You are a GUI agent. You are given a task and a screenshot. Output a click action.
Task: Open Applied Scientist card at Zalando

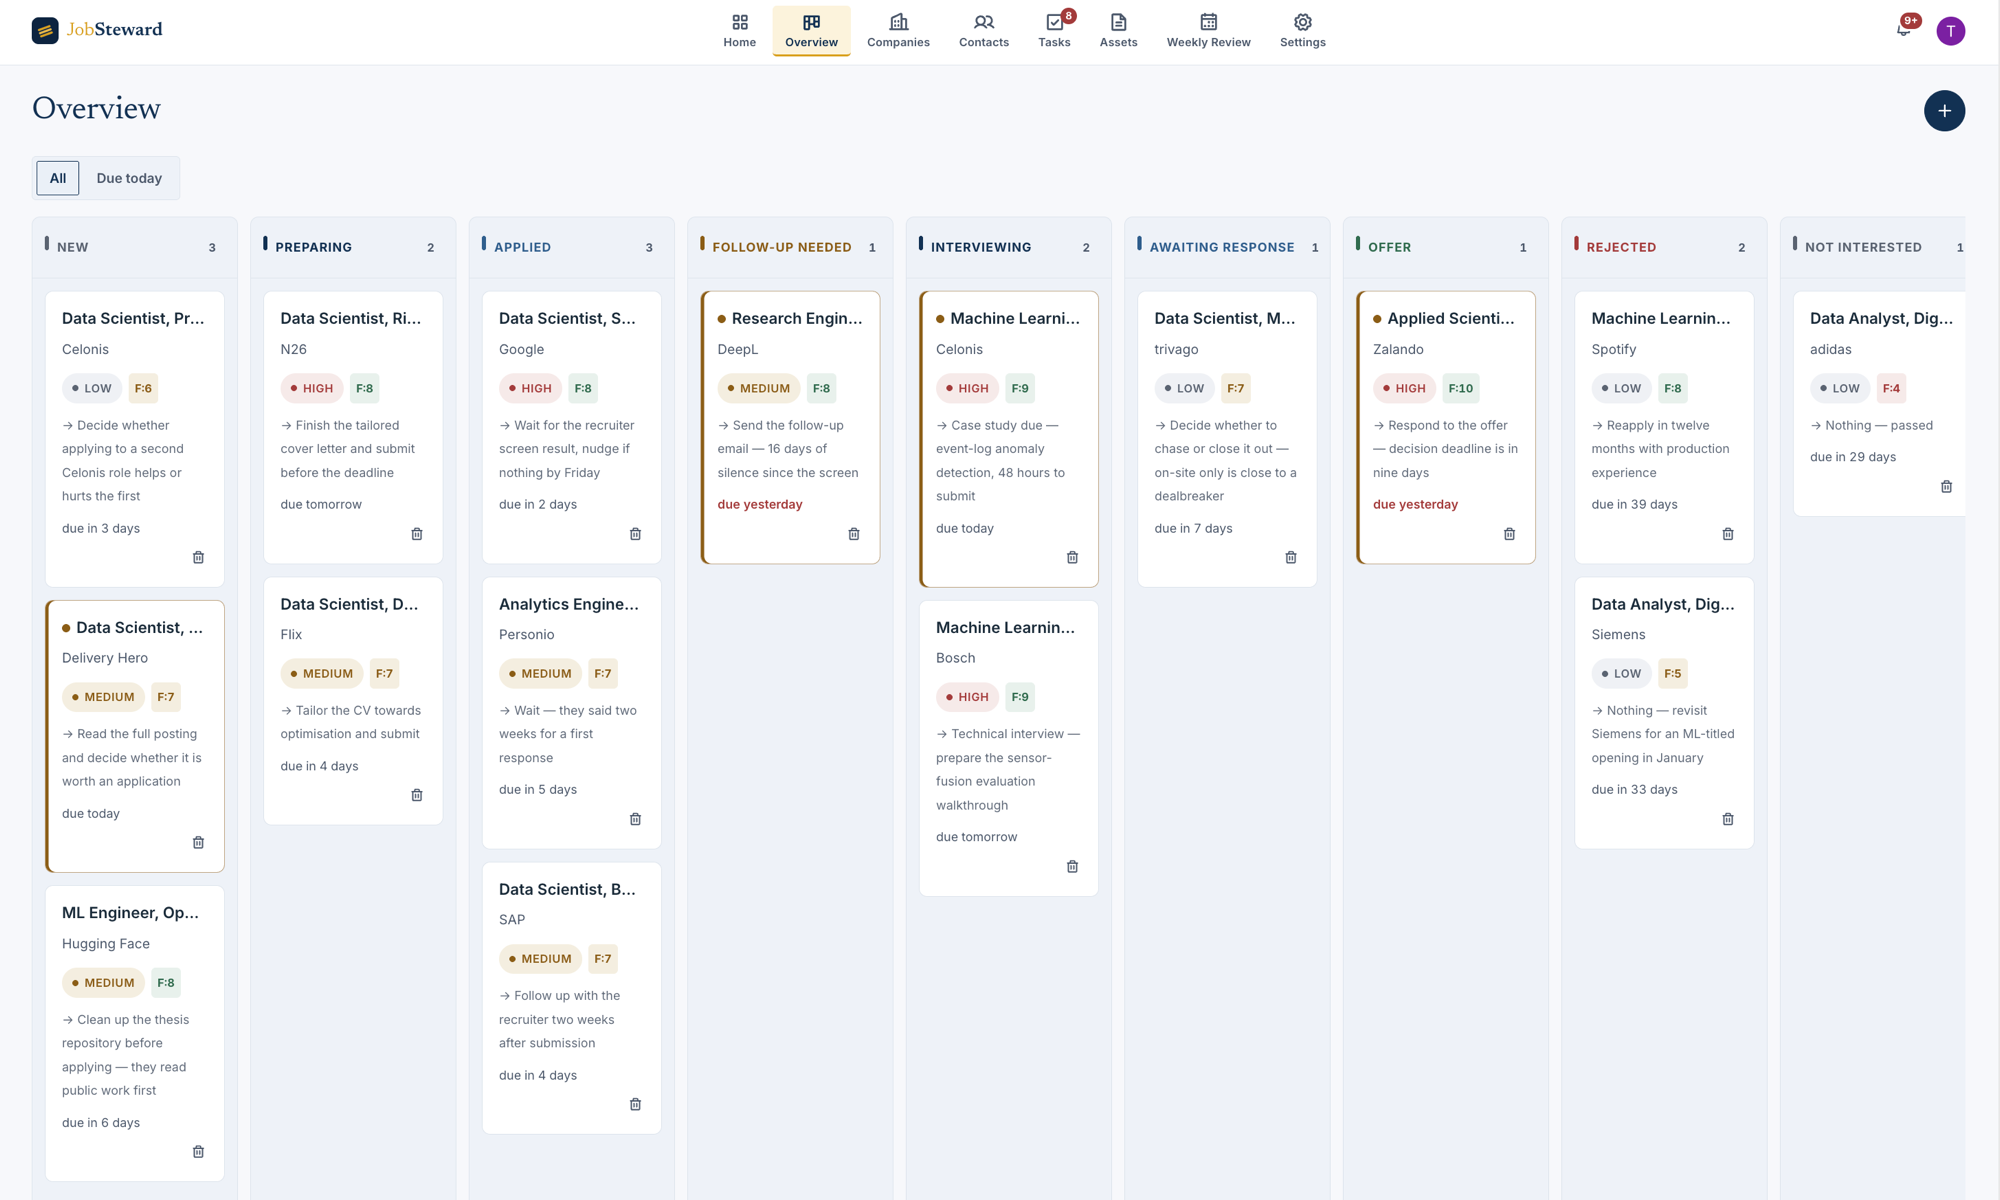[1446, 427]
